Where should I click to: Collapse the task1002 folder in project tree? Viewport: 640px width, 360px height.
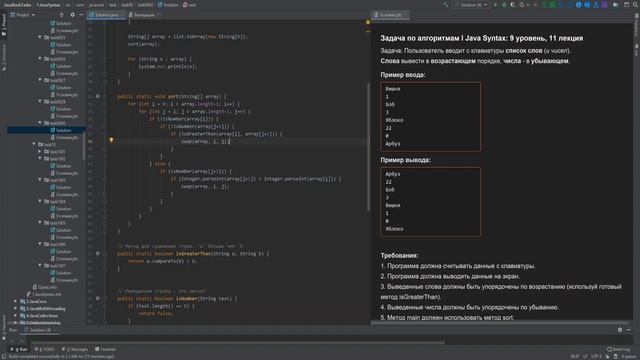click(x=40, y=158)
